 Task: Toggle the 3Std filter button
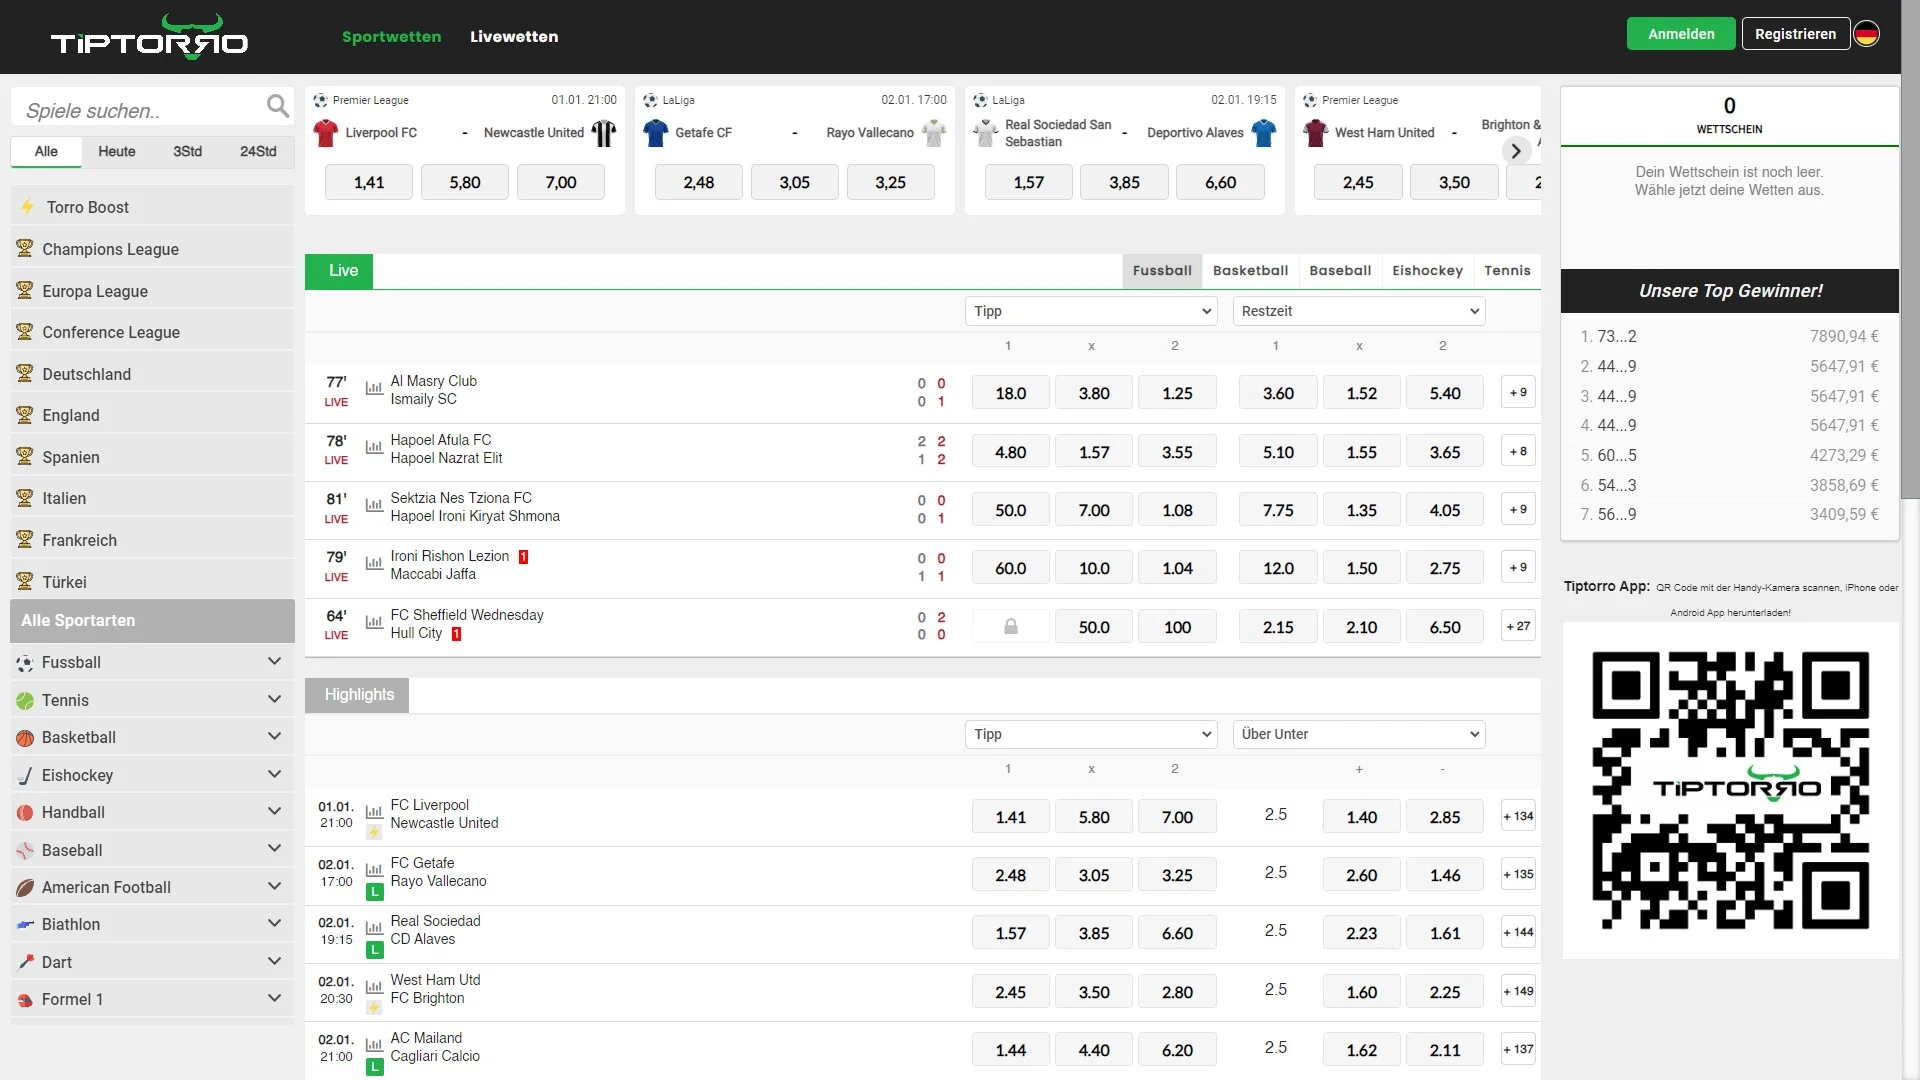tap(185, 150)
